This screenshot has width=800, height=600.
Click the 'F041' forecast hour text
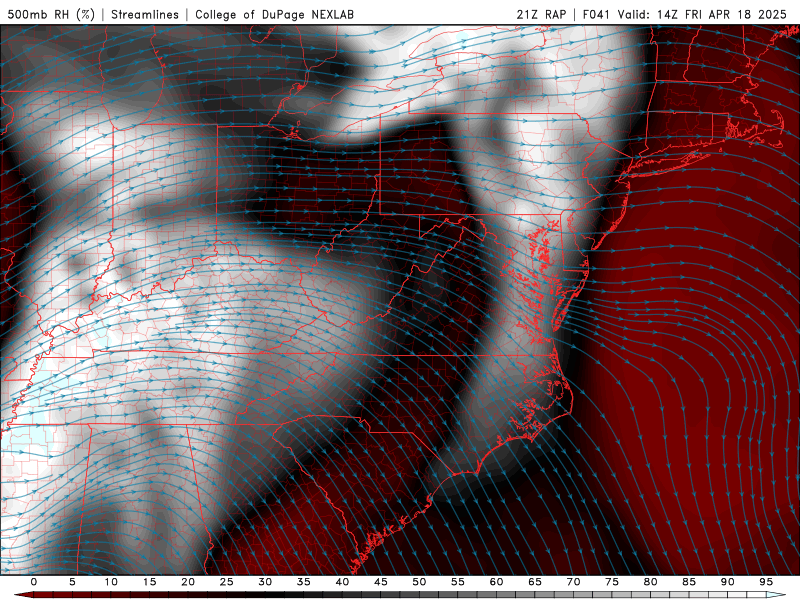596,14
